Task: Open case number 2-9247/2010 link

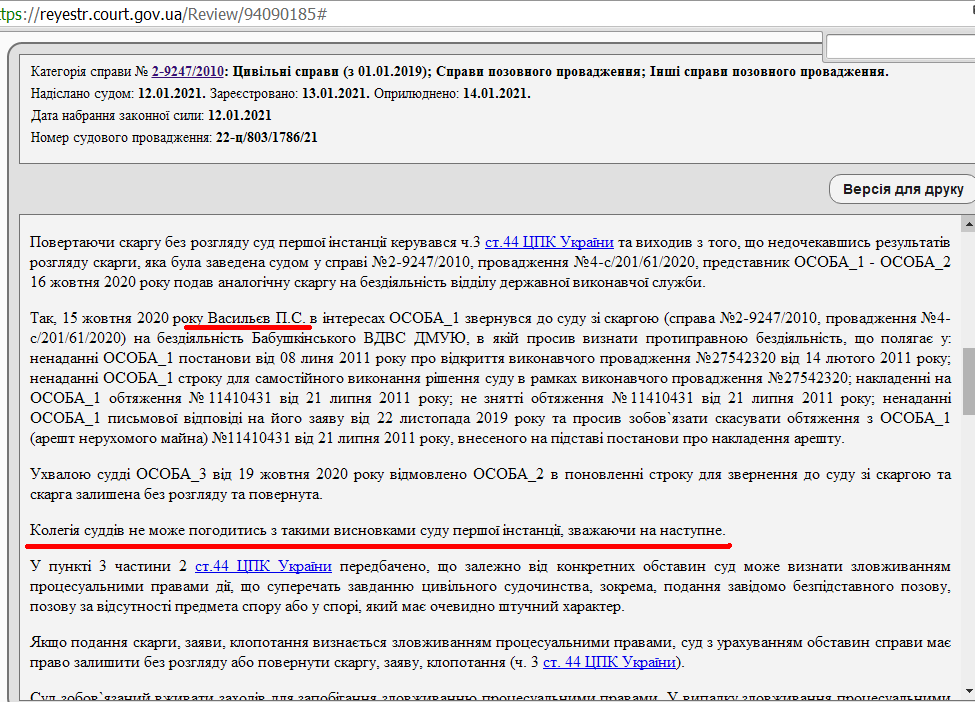Action: point(187,72)
